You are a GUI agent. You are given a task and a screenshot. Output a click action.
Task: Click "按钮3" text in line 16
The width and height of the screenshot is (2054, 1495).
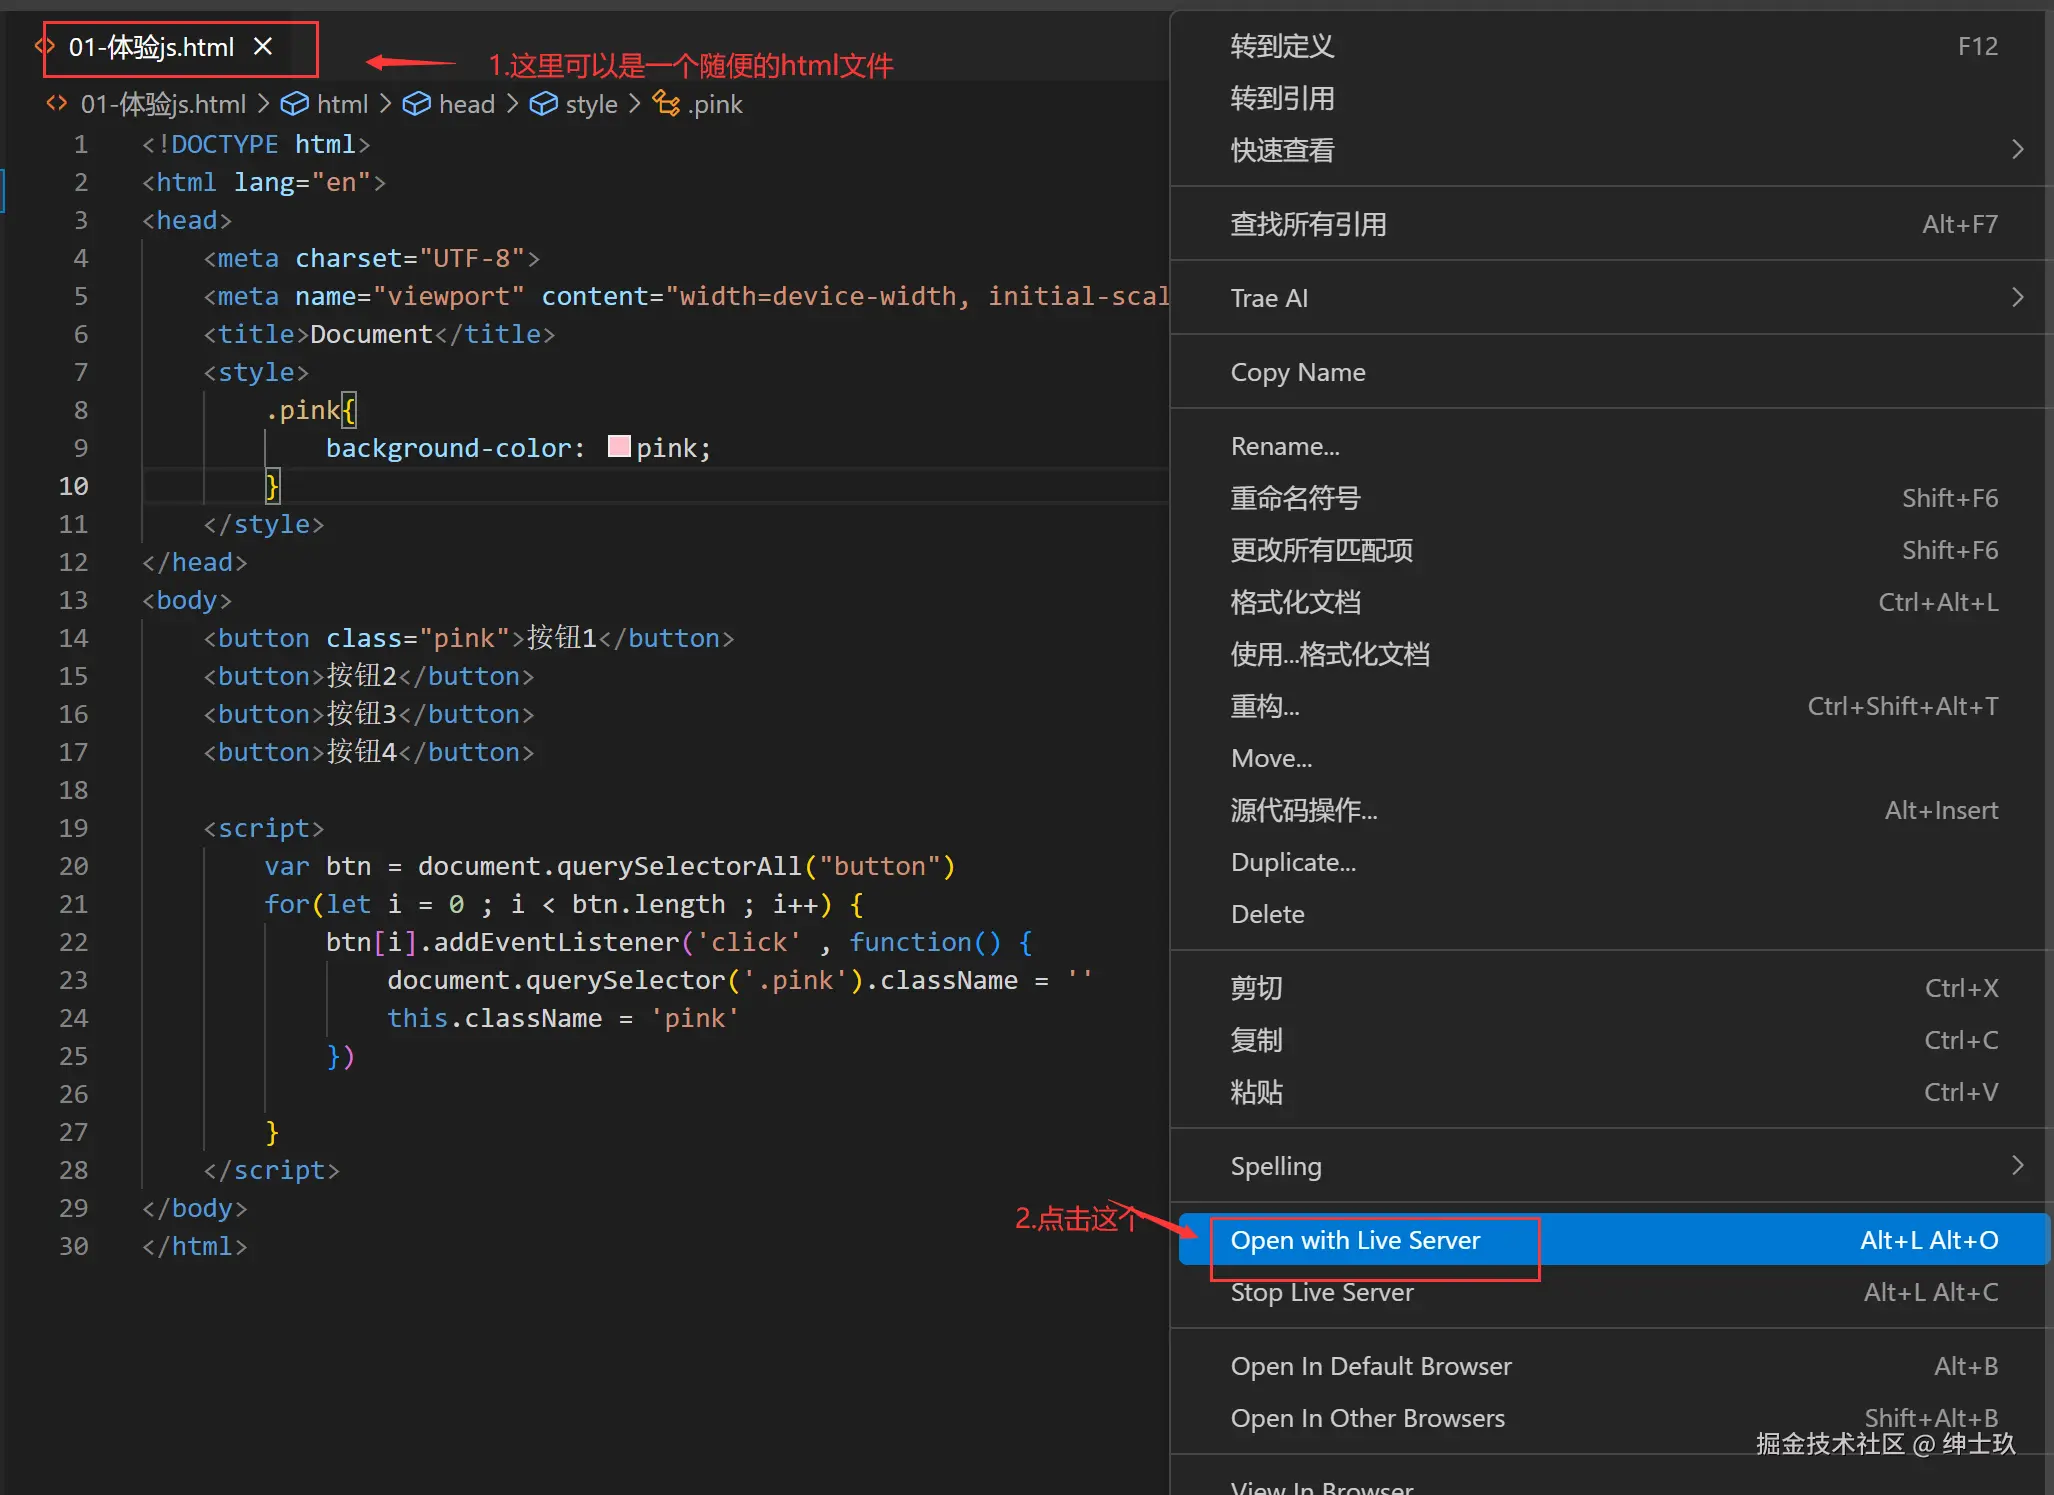click(362, 714)
